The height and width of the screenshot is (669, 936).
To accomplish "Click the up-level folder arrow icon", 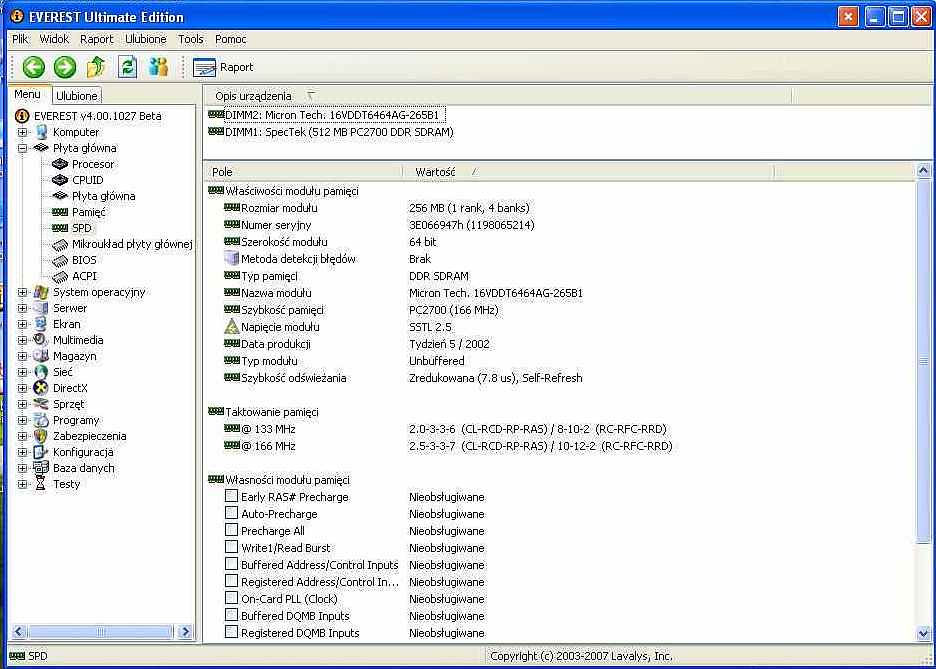I will 96,67.
